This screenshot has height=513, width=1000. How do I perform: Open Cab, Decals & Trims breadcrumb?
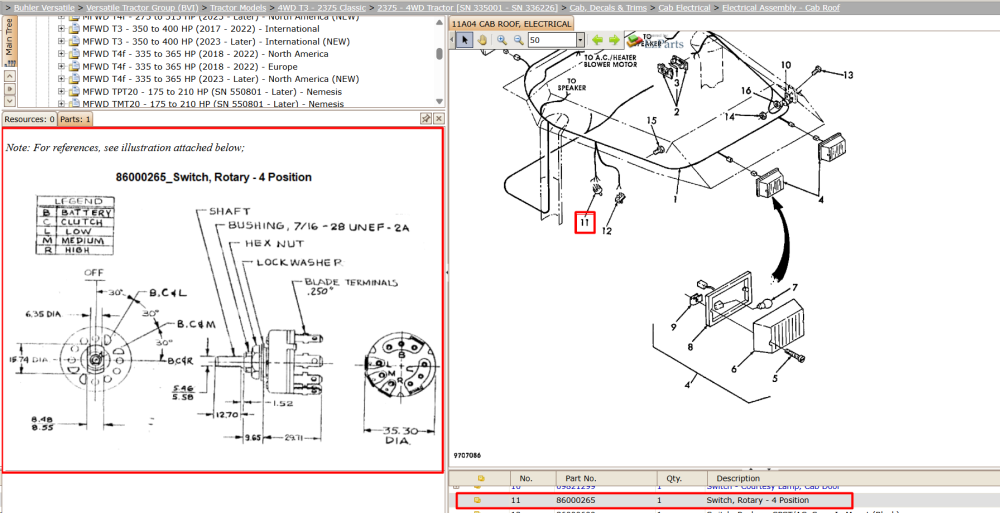(608, 8)
